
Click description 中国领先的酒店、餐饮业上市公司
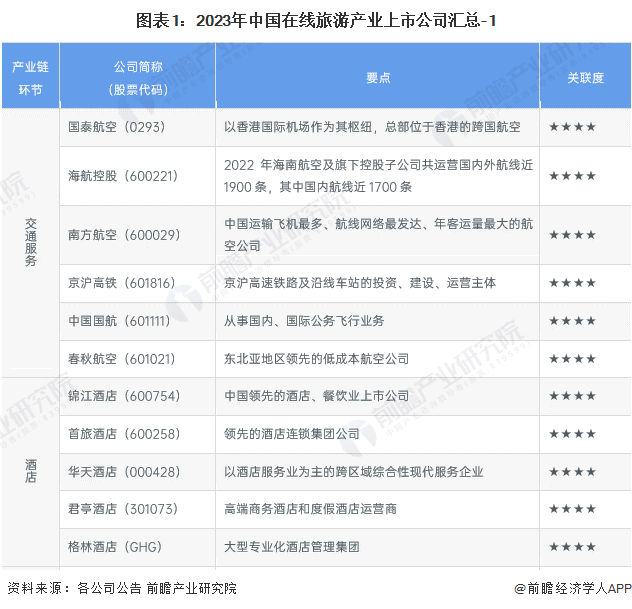(x=316, y=396)
